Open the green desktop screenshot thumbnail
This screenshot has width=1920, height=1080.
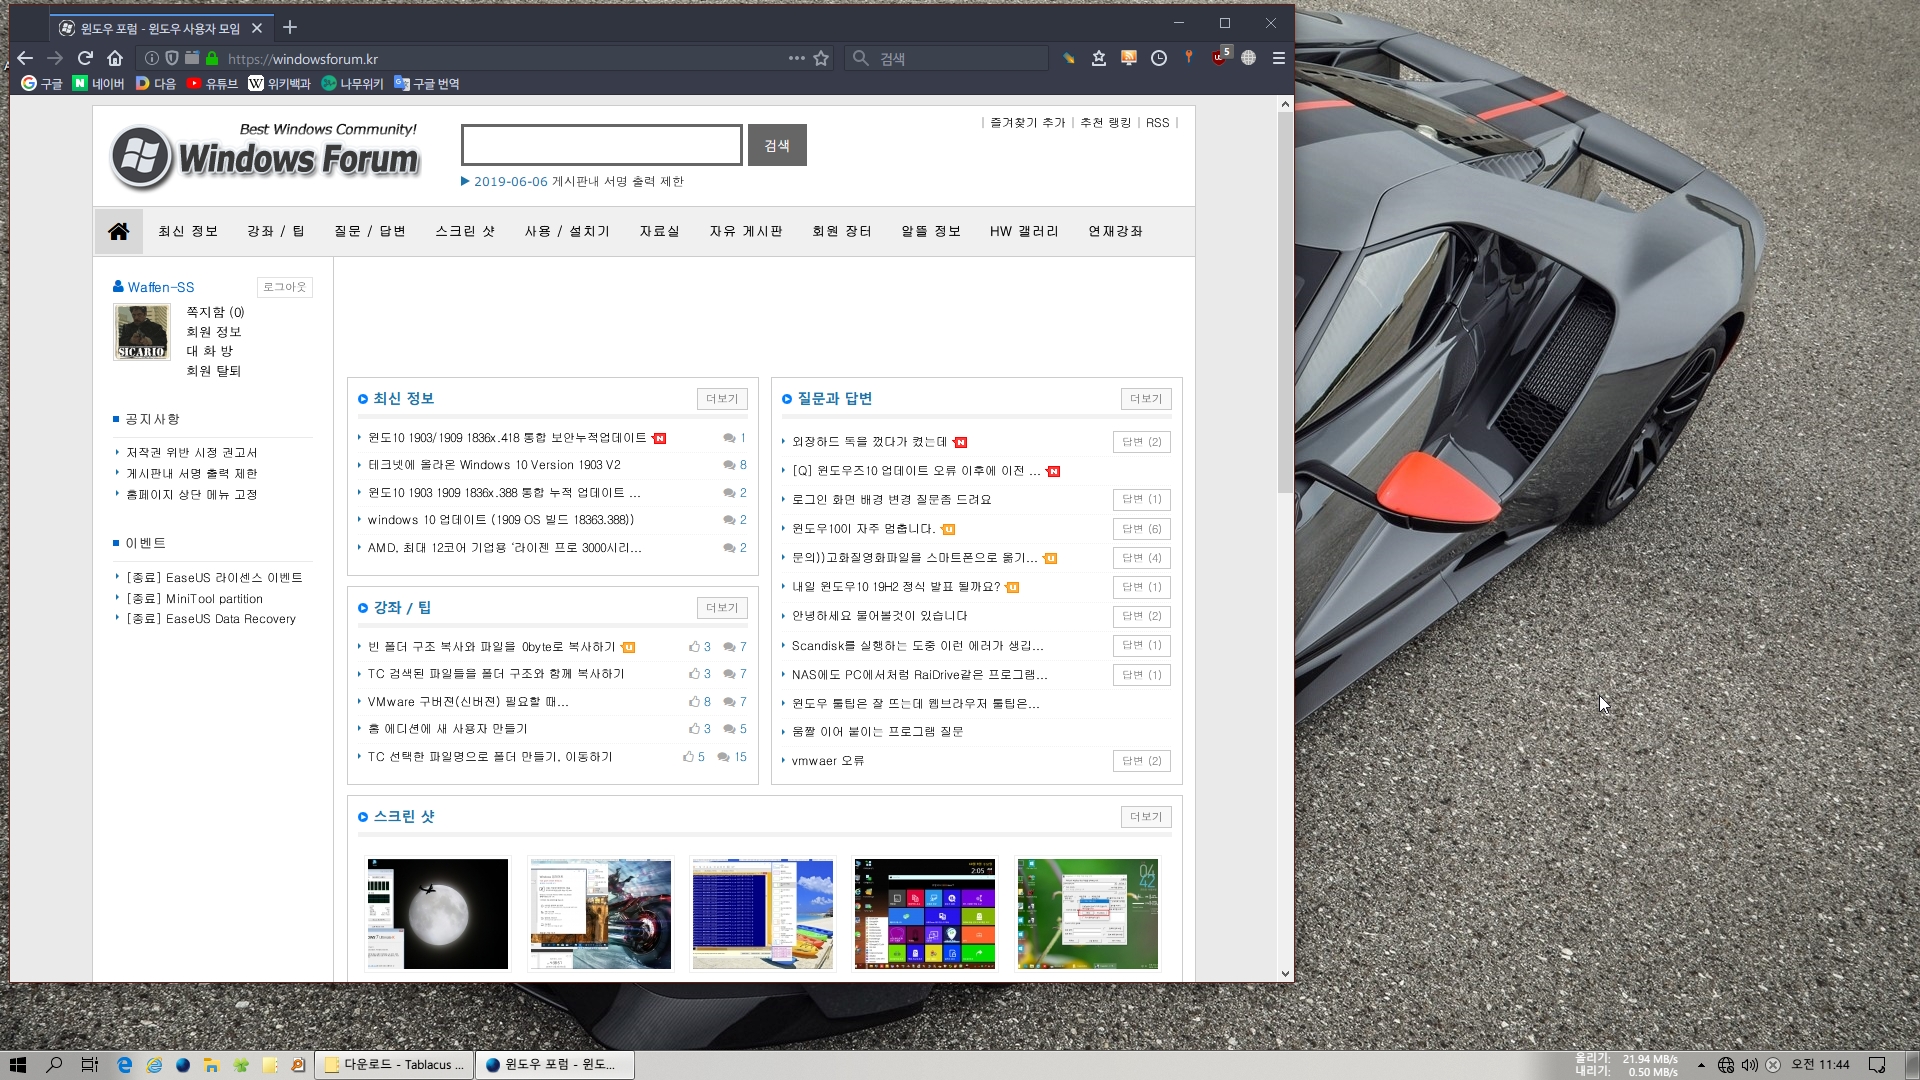tap(1087, 914)
